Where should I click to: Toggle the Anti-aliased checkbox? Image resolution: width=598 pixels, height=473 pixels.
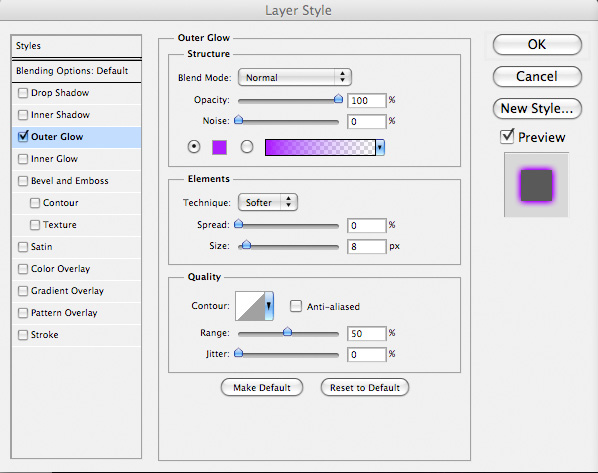[x=296, y=306]
